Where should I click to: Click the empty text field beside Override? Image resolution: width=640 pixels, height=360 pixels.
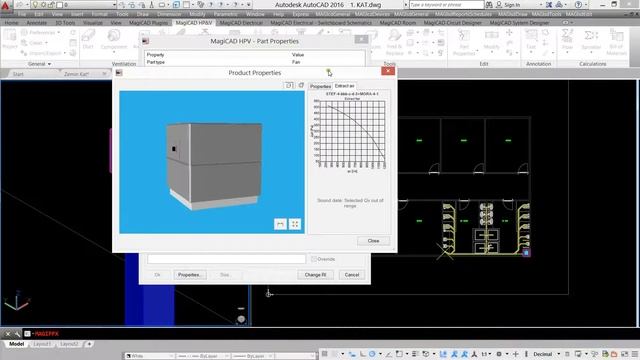[x=226, y=259]
